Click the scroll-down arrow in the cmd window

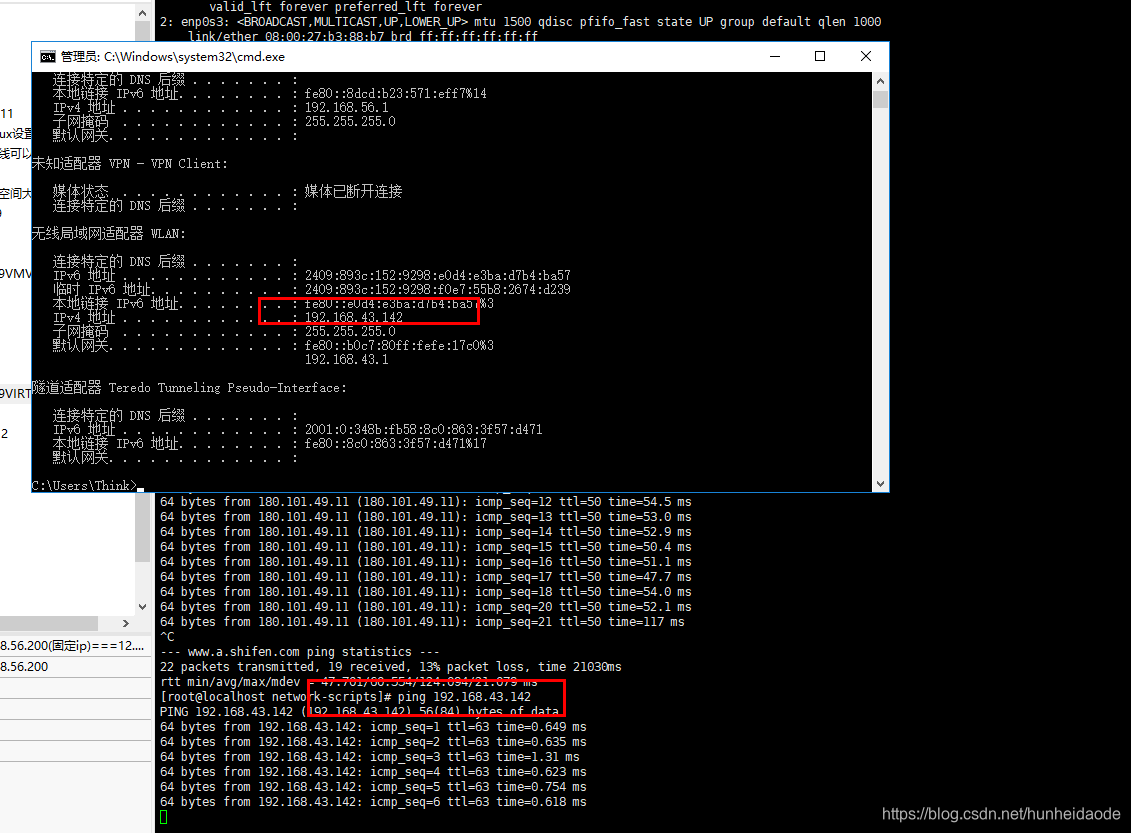(x=880, y=481)
